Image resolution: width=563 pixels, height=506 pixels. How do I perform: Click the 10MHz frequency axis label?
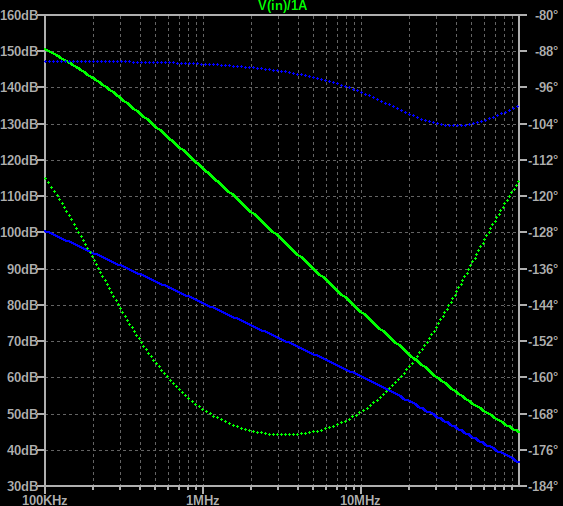tap(360, 500)
